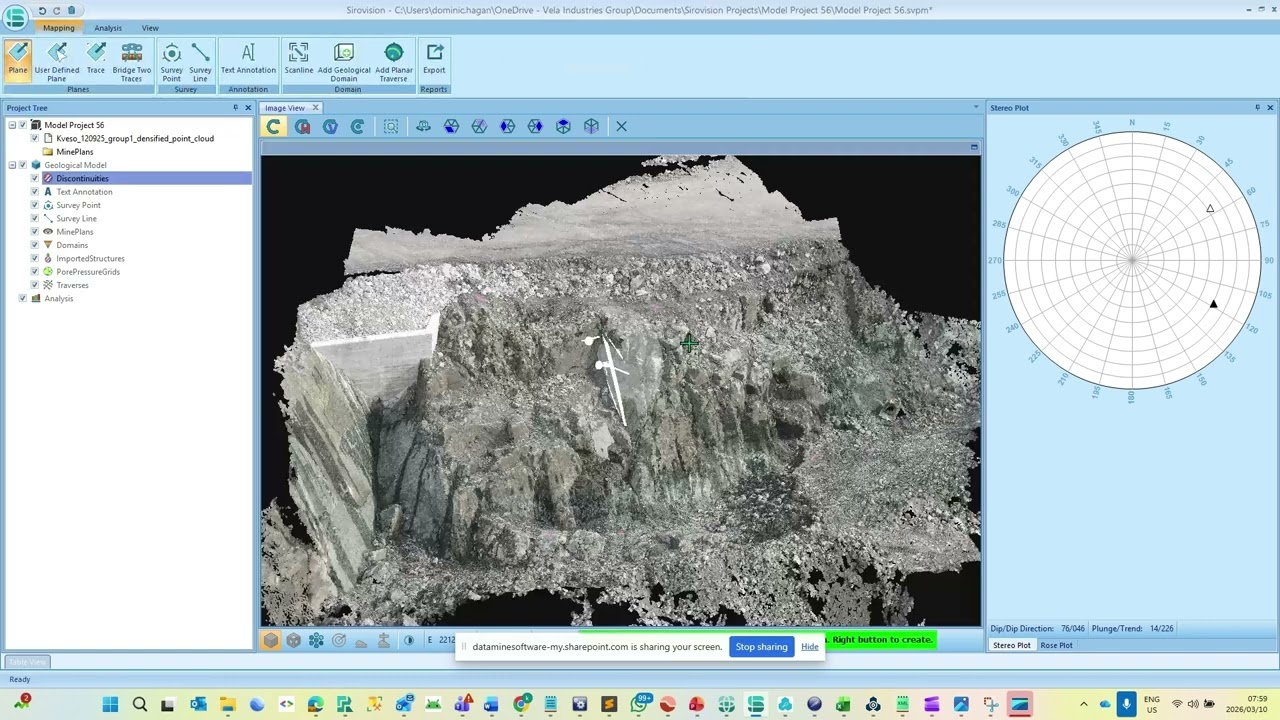1280x720 pixels.
Task: Collapse the Geological Model node
Action: 12,165
